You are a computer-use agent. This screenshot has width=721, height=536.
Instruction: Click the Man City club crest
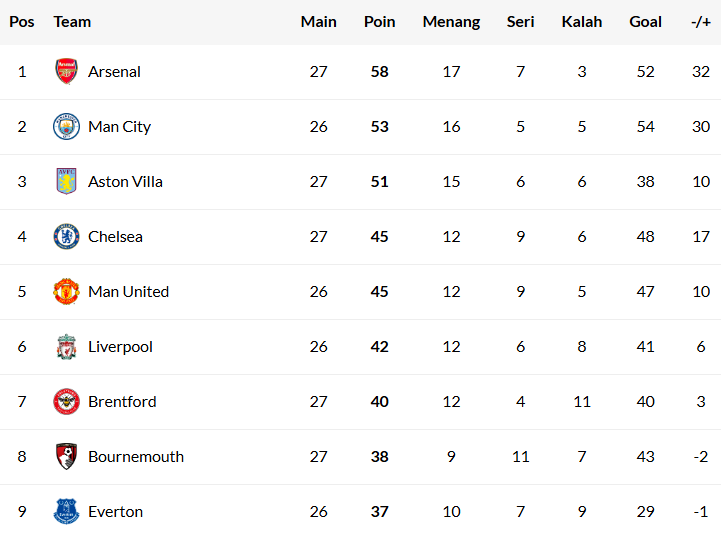pos(66,127)
